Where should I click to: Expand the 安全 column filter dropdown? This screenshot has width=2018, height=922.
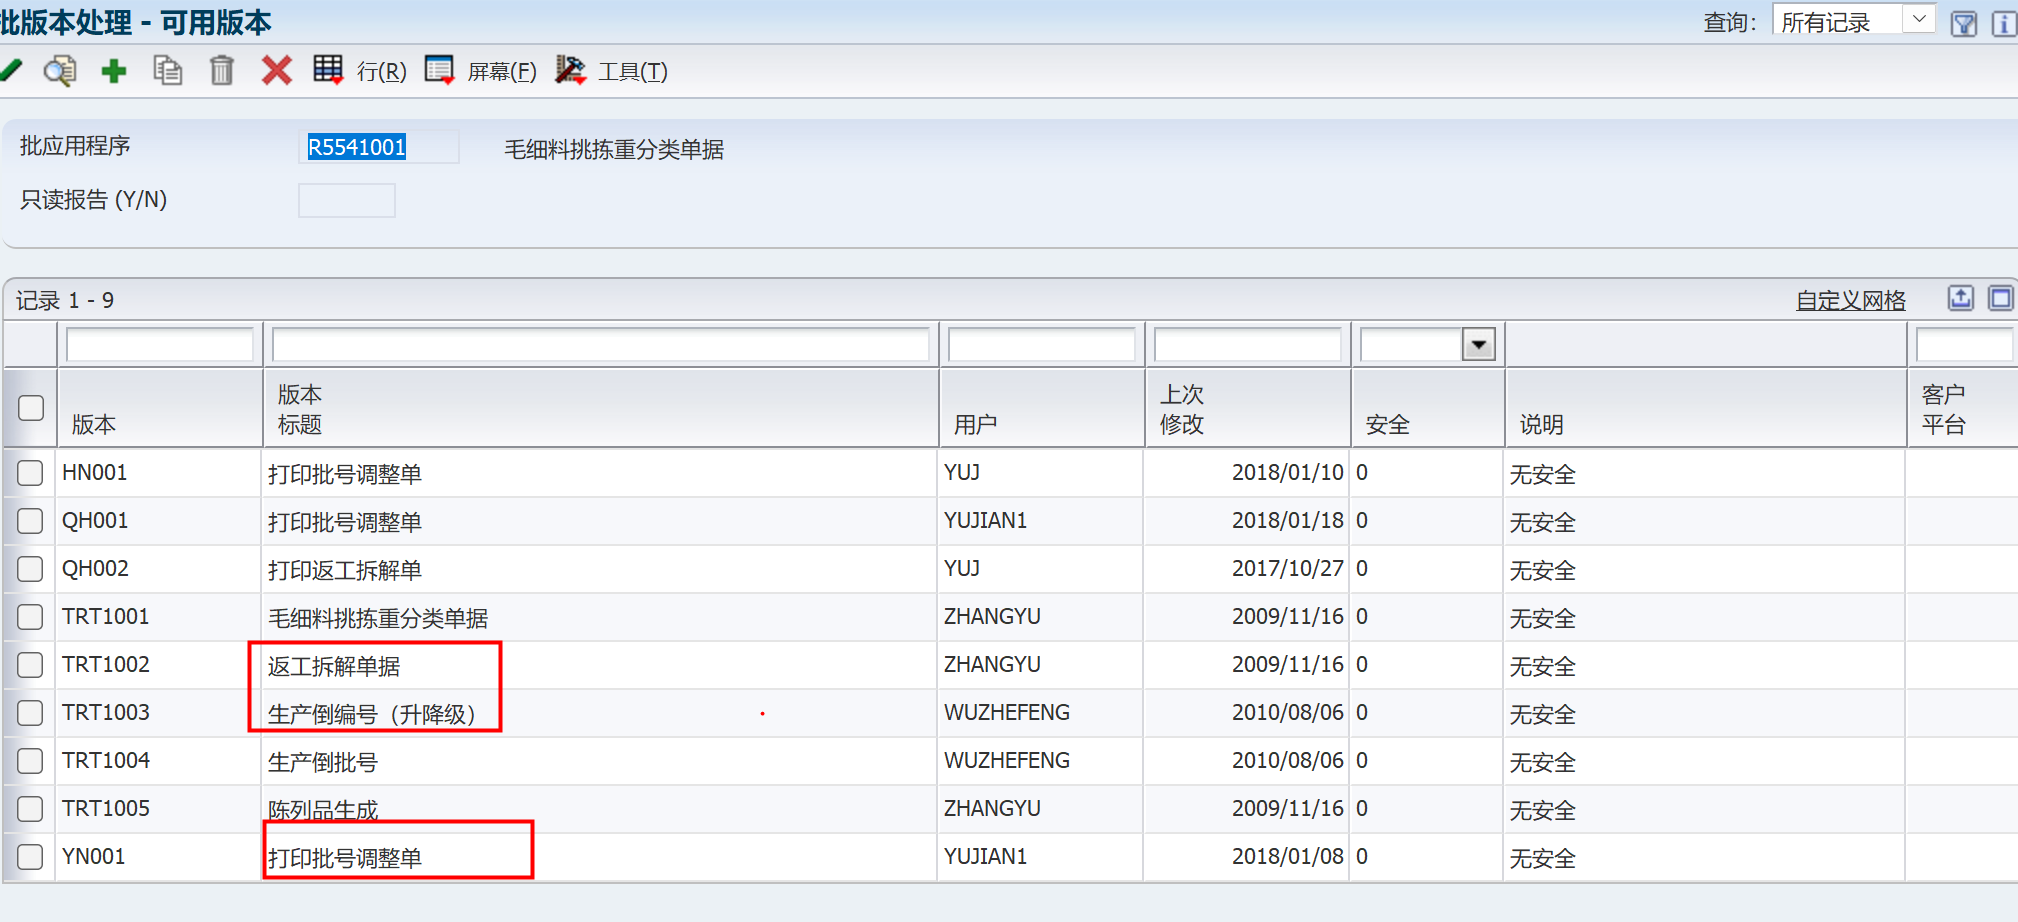coord(1478,345)
